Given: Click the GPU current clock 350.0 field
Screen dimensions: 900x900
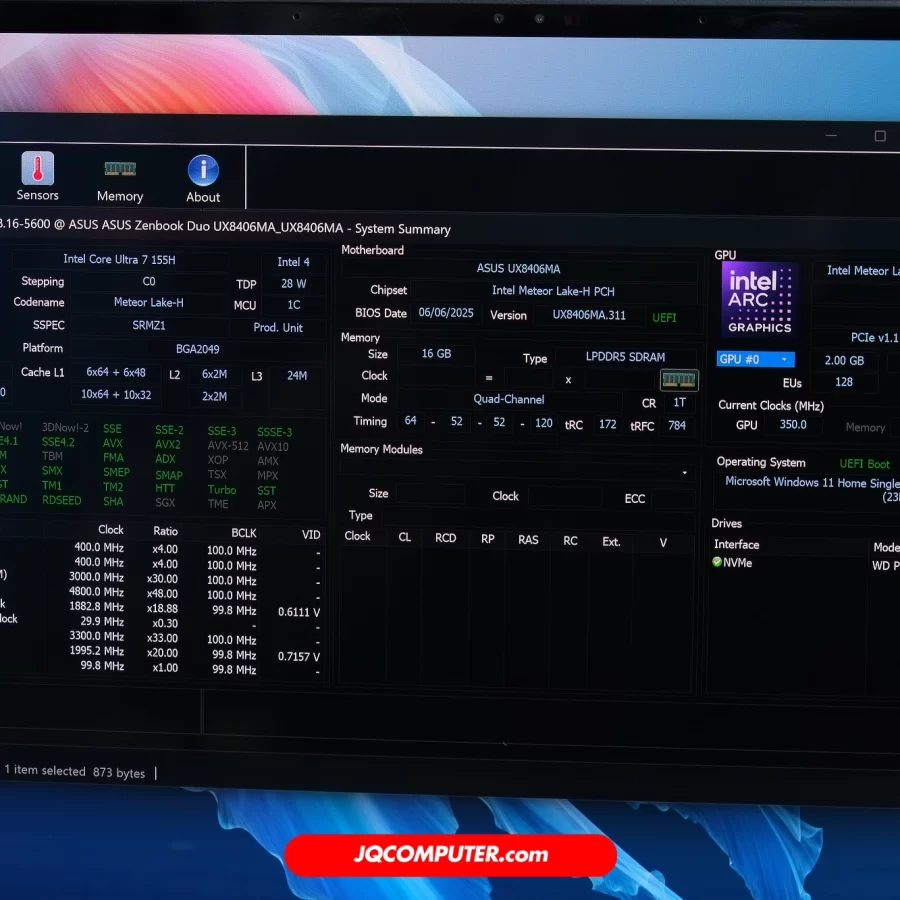Looking at the screenshot, I should (793, 425).
